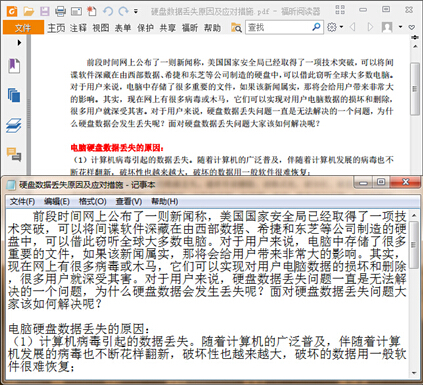Print the document using the printer icon
423x385 pixels.
pos(60,11)
